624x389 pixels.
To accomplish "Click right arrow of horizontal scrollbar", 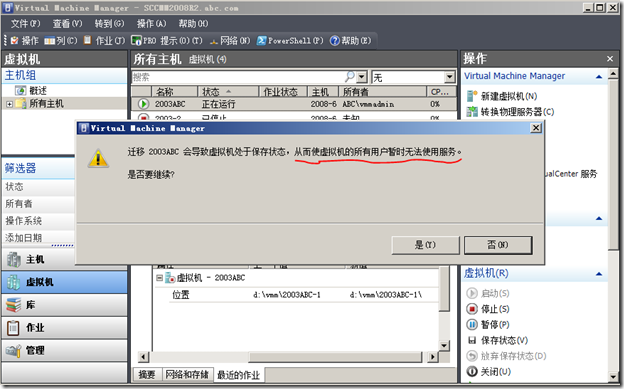I will [433, 357].
